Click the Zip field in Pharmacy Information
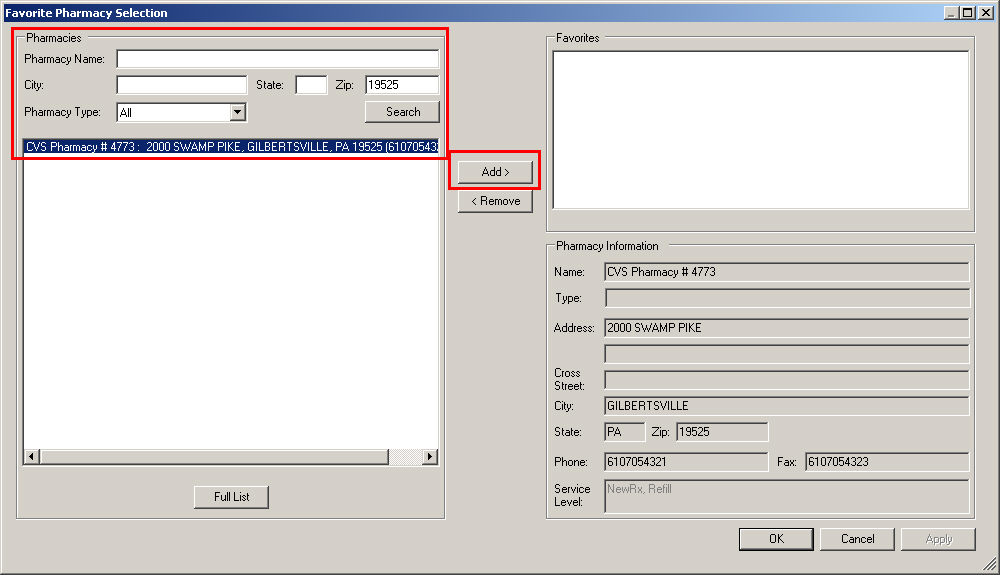Viewport: 1000px width, 575px height. (x=722, y=432)
